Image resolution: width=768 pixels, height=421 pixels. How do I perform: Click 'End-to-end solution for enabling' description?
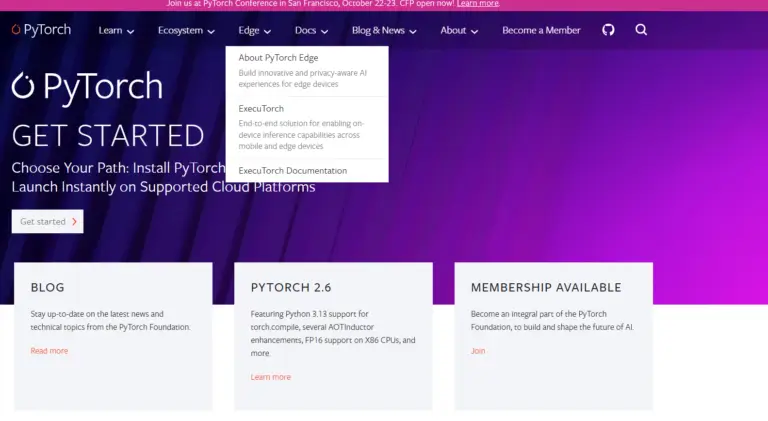[x=301, y=135]
